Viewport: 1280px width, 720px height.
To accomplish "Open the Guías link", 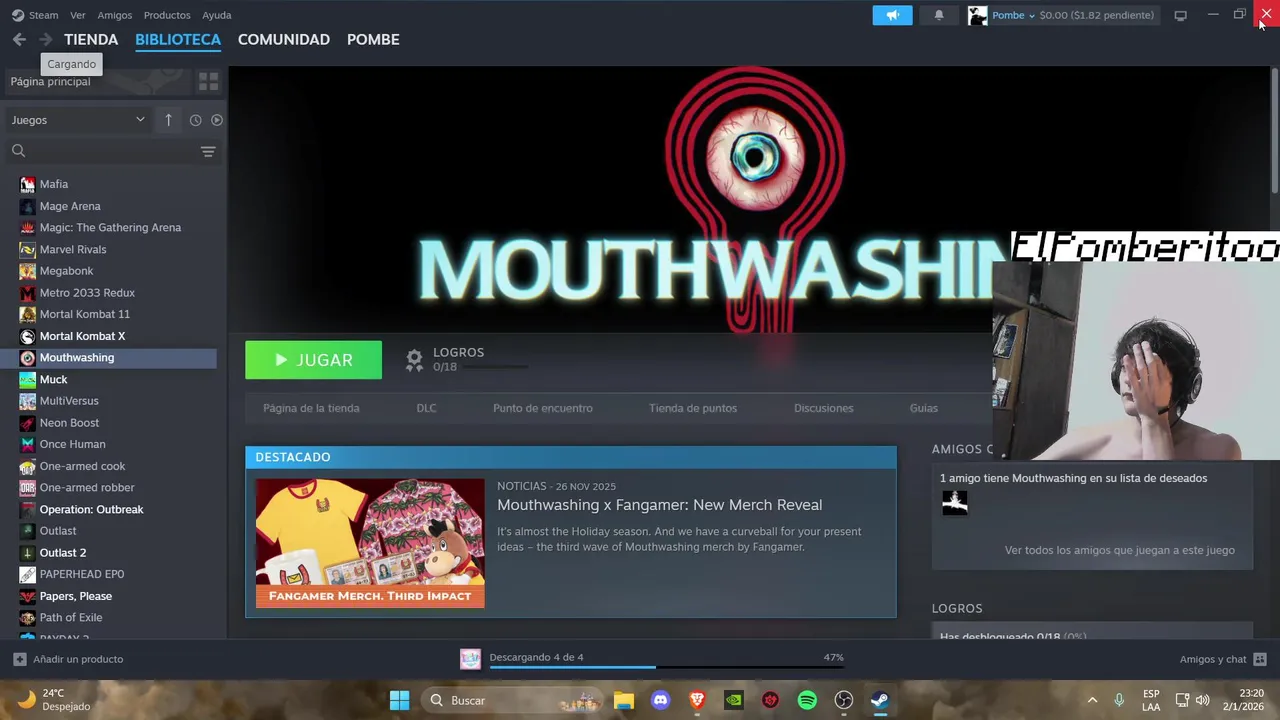I will pos(924,408).
